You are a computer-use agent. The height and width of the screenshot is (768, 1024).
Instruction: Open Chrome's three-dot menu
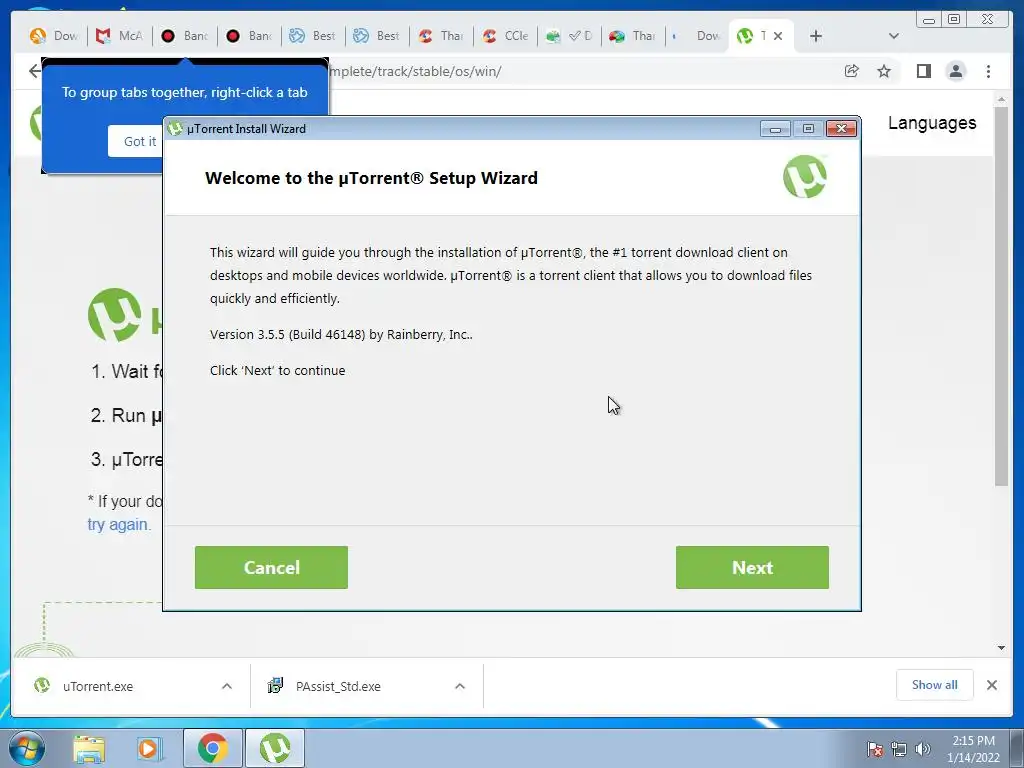[x=988, y=71]
